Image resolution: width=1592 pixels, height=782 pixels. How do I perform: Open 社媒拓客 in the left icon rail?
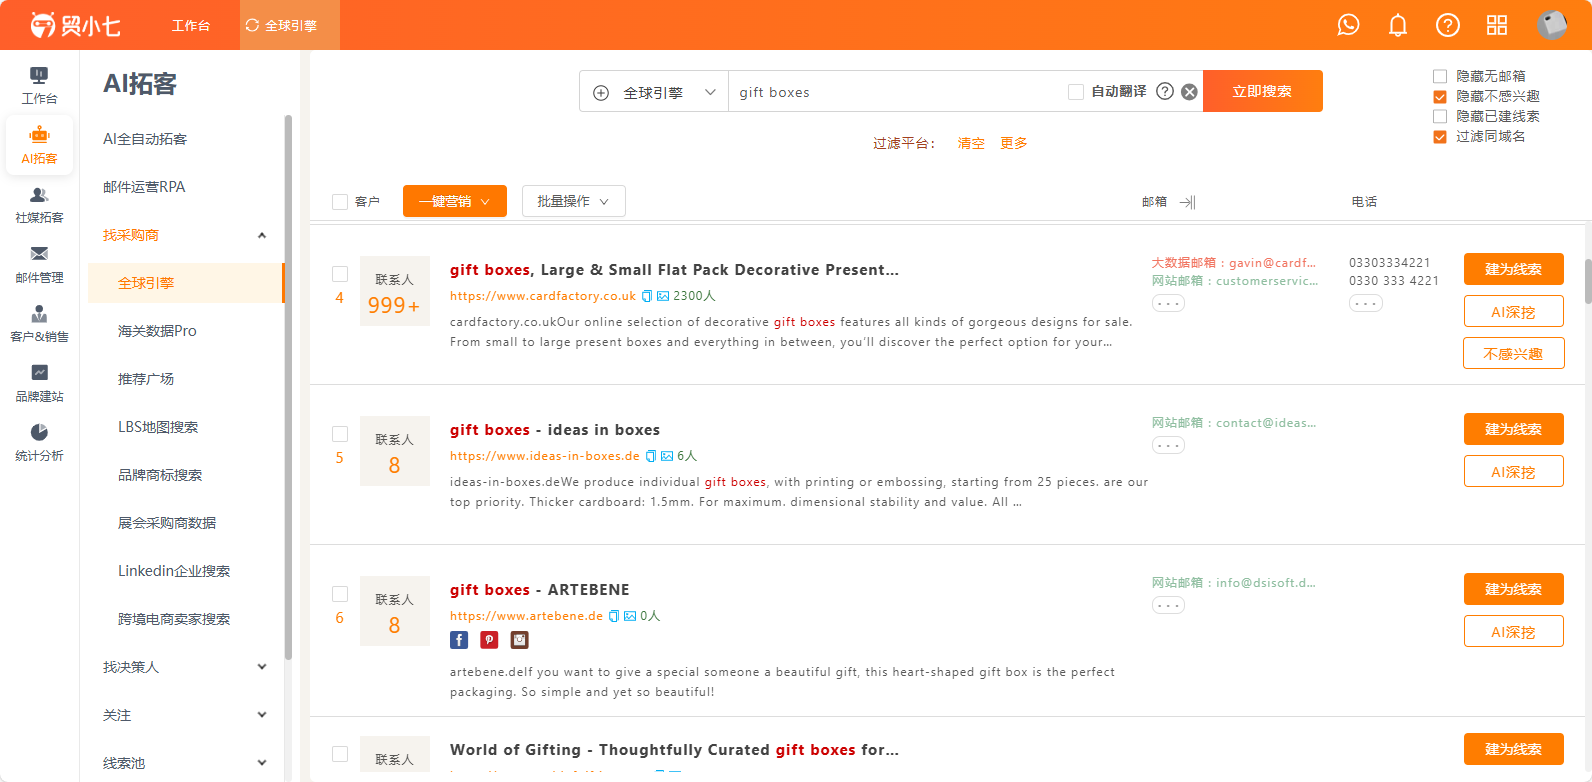pyautogui.click(x=39, y=205)
